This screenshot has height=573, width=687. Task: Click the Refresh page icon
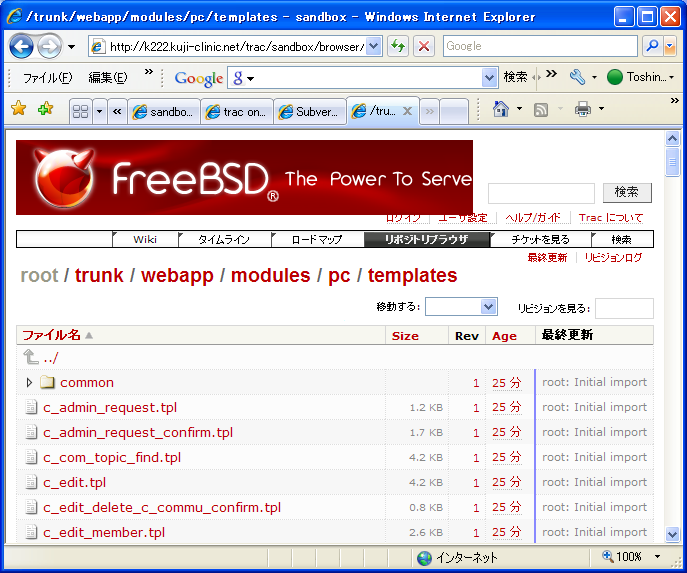(398, 46)
